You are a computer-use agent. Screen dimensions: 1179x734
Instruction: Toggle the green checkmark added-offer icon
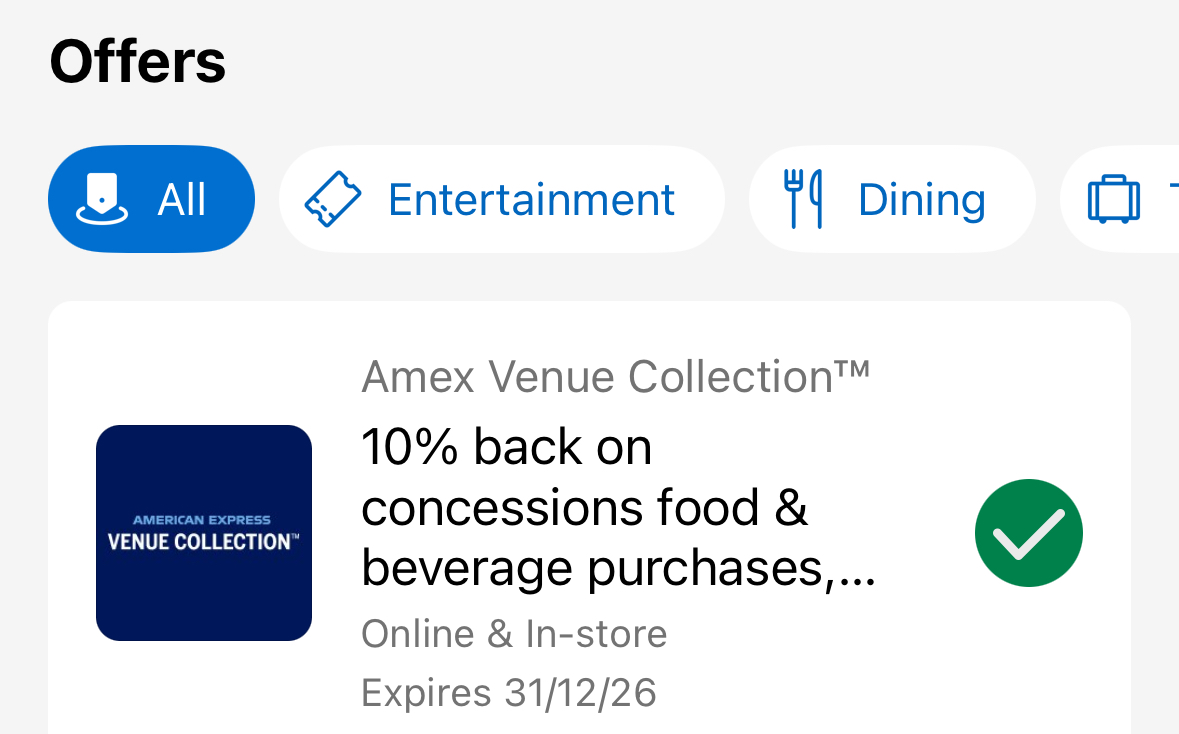[1029, 533]
